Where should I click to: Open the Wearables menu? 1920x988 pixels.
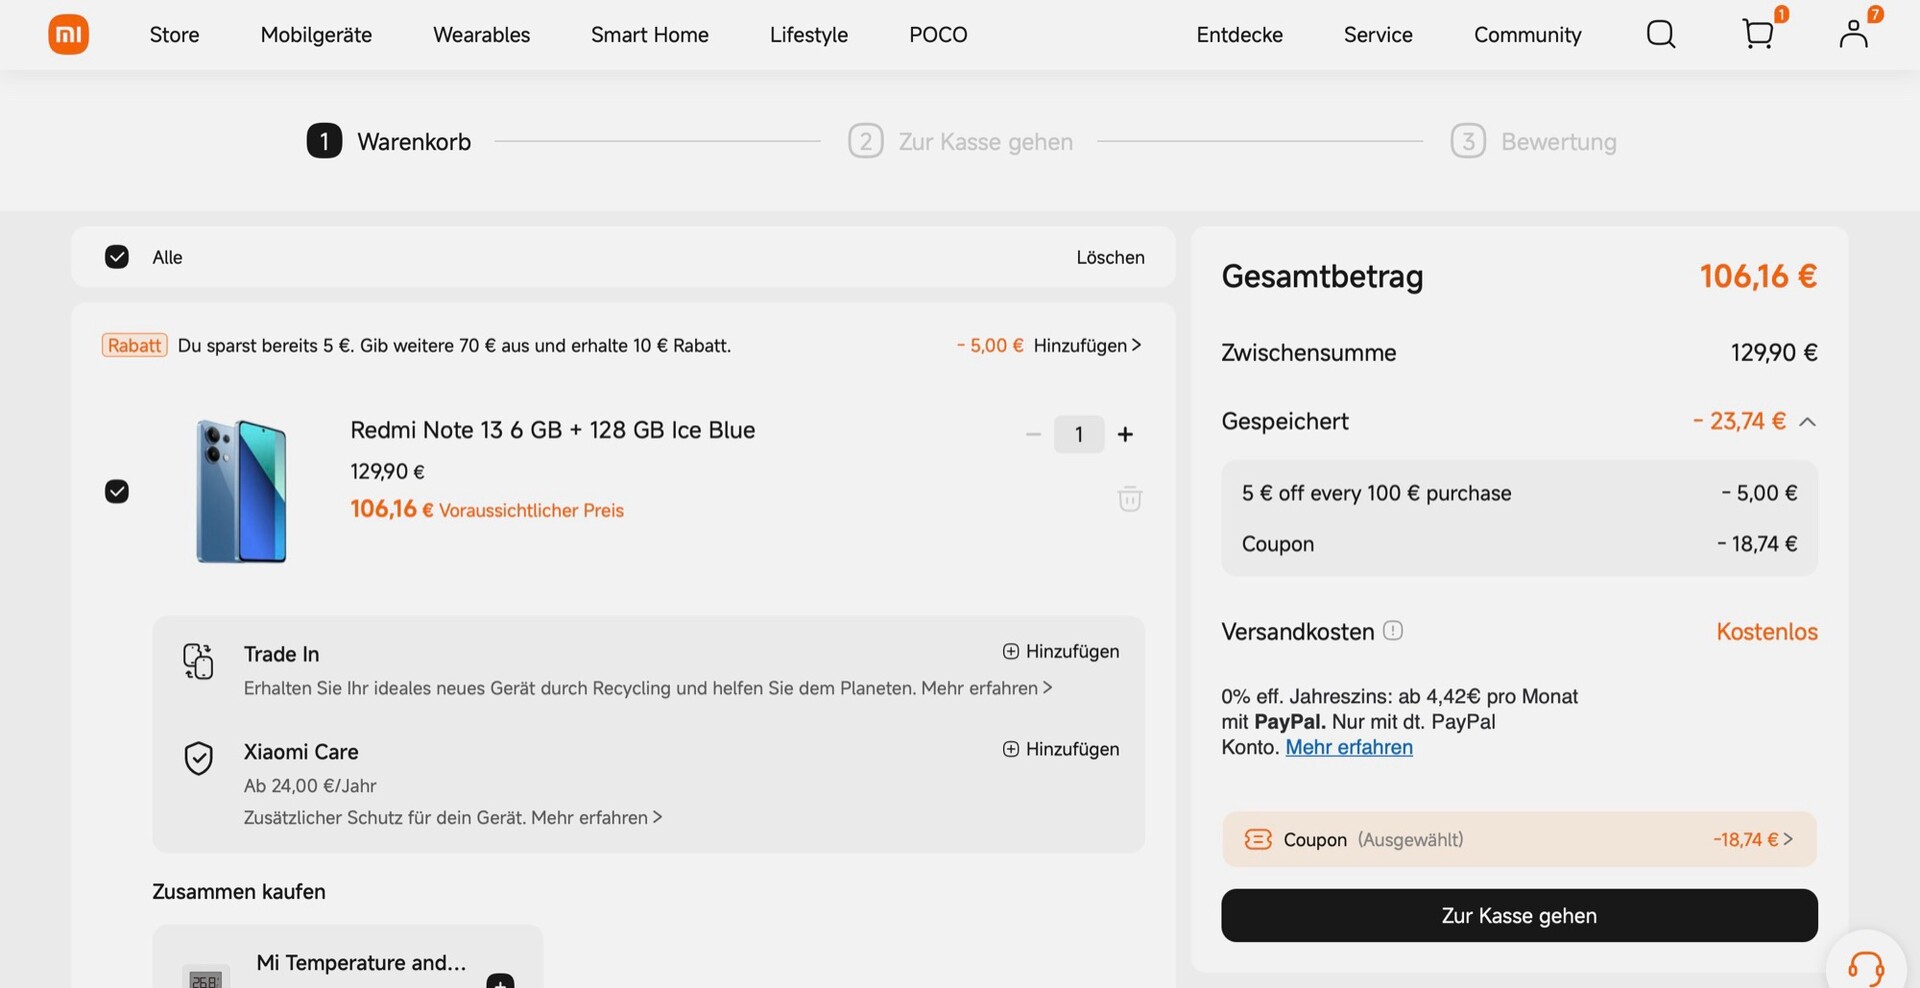[x=481, y=35]
